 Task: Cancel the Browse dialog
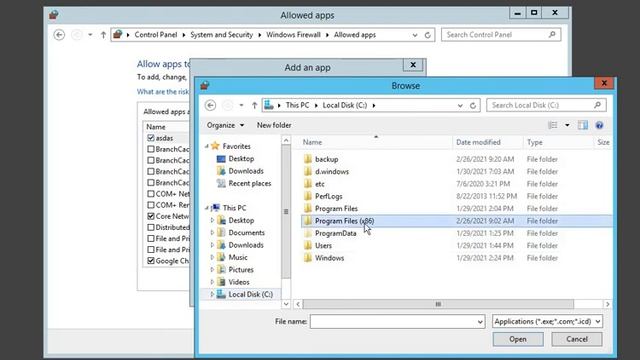click(x=577, y=339)
